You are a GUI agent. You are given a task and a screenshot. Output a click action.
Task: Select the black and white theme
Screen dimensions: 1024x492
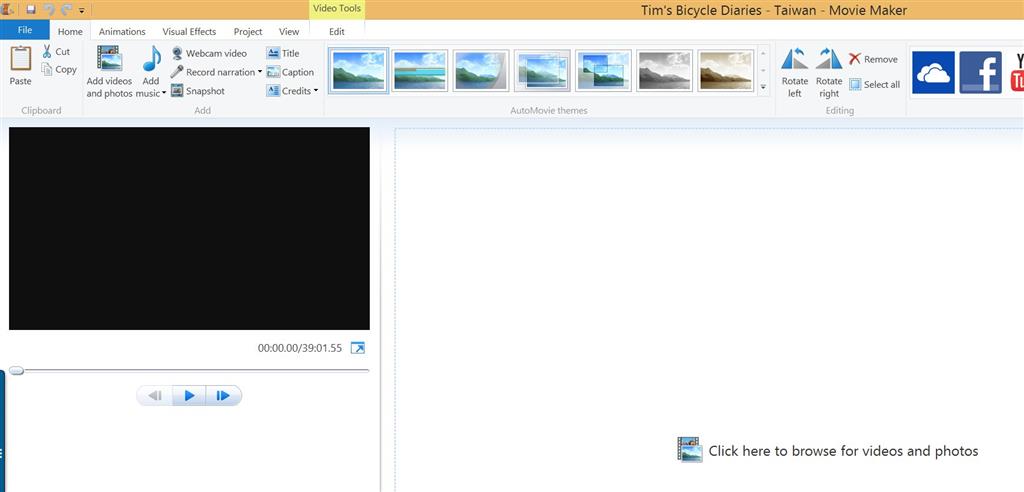tap(665, 71)
